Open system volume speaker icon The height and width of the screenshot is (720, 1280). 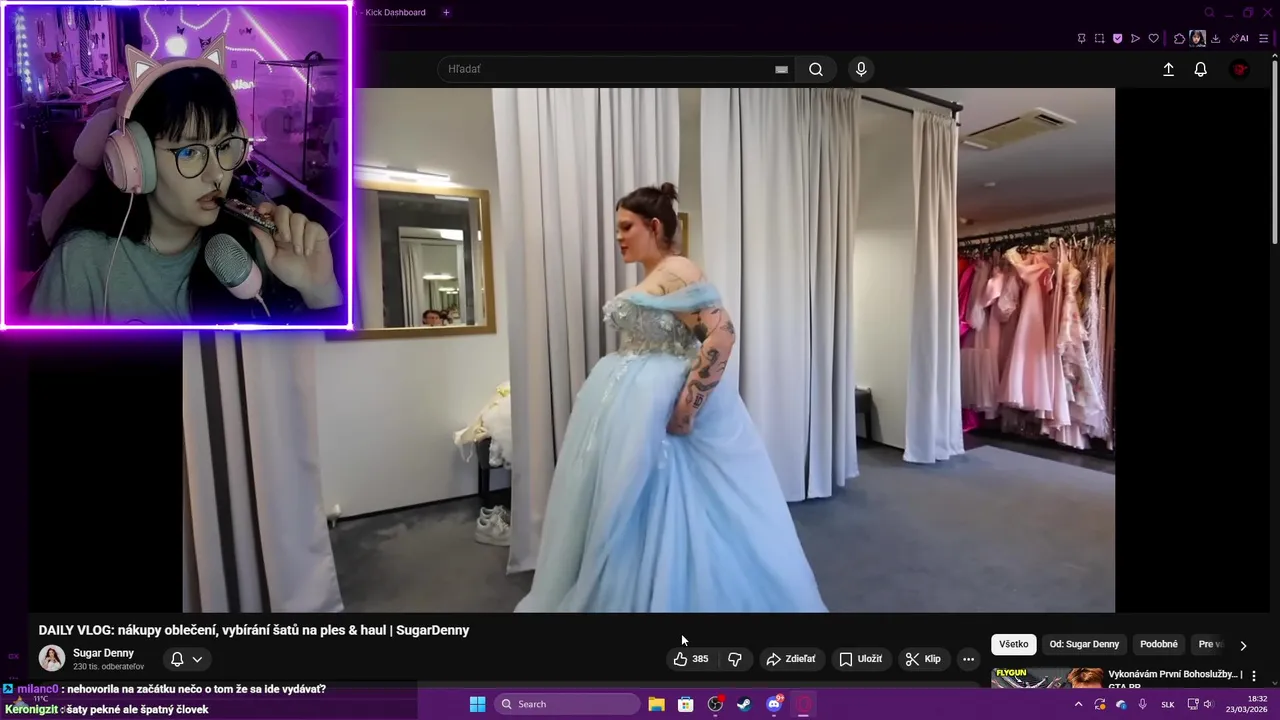(x=1208, y=704)
